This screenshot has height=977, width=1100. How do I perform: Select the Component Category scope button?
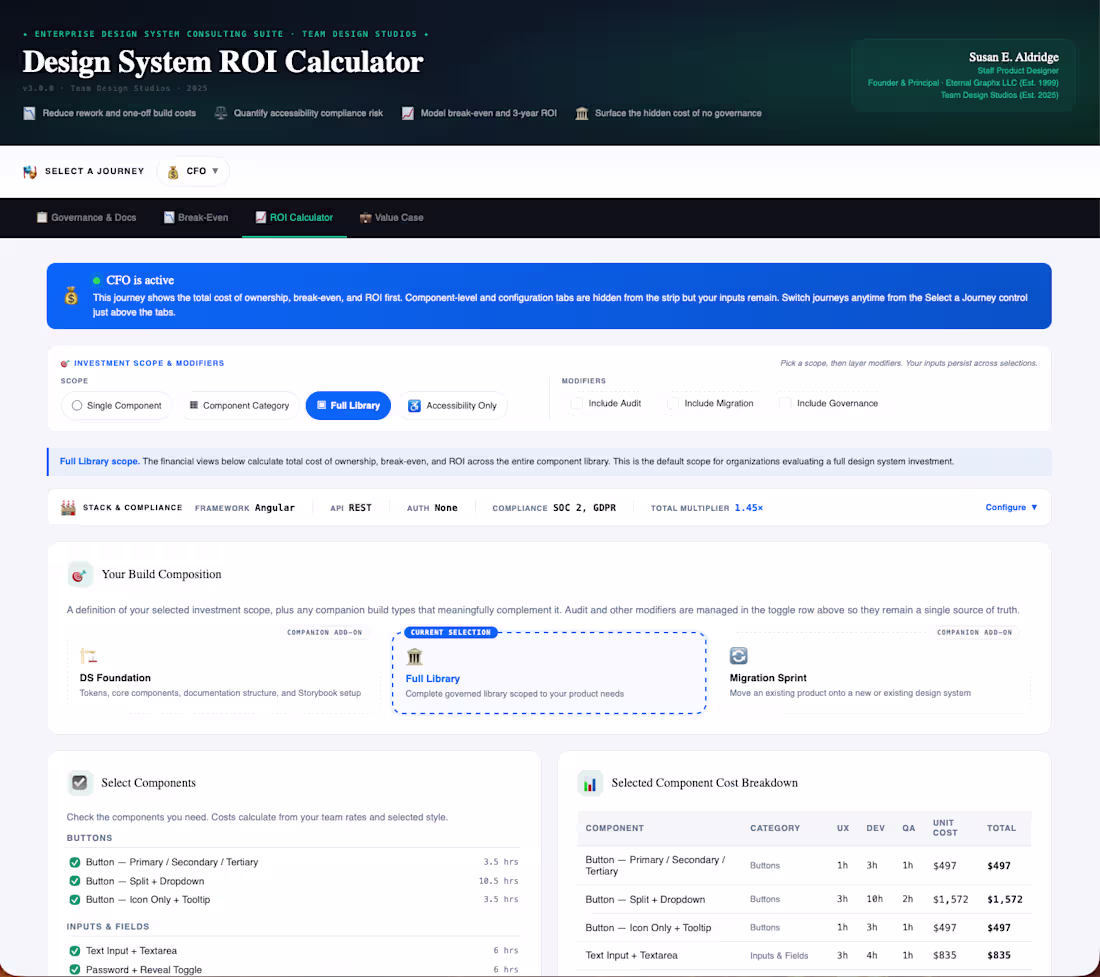pyautogui.click(x=239, y=405)
